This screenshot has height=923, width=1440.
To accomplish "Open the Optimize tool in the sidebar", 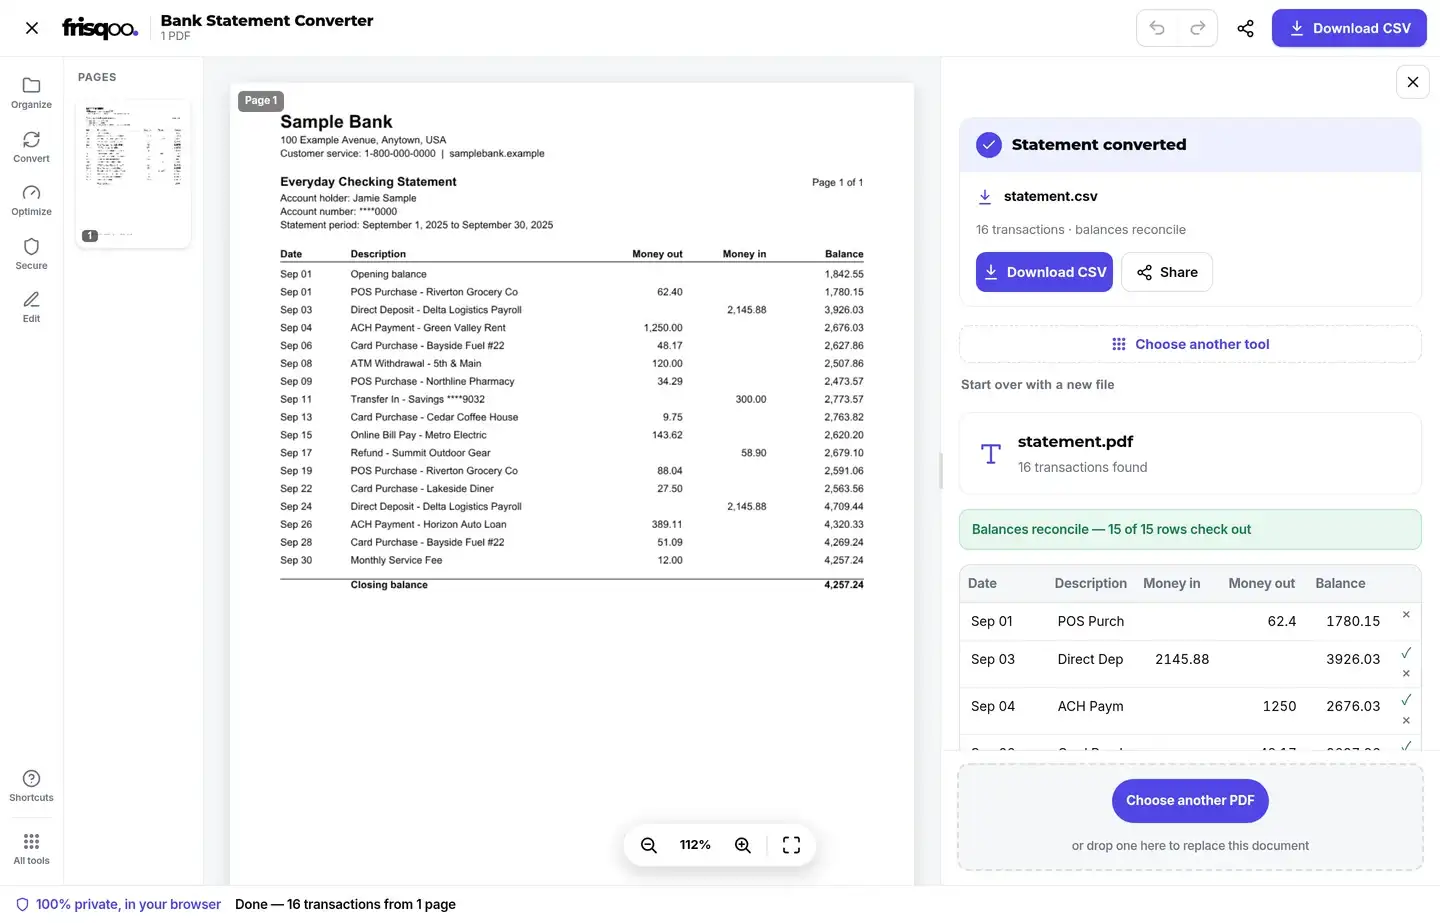I will point(31,199).
